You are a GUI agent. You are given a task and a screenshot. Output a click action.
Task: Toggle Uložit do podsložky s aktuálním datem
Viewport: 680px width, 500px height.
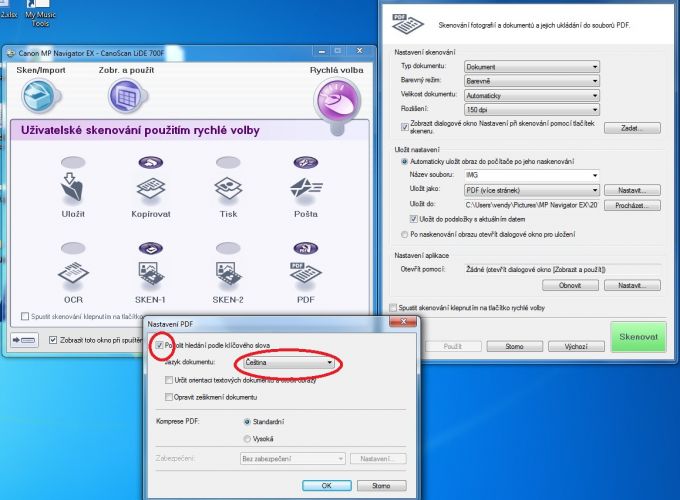pos(413,219)
